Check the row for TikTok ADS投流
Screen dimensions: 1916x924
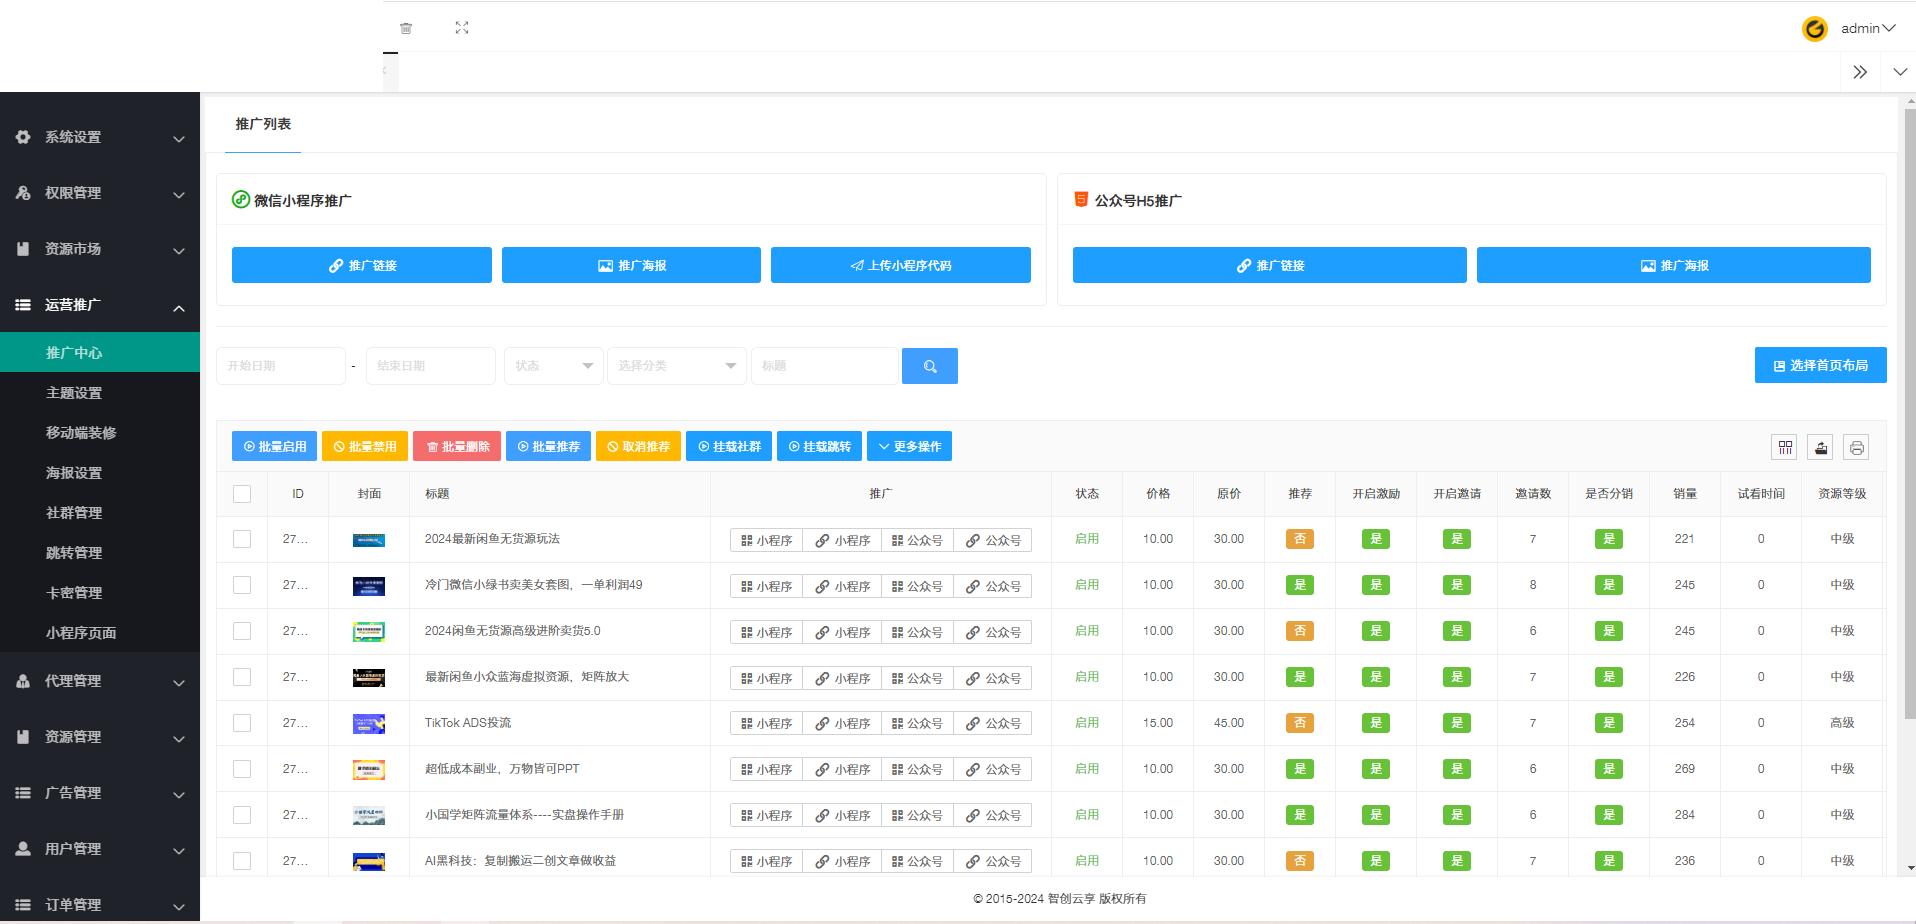click(242, 723)
